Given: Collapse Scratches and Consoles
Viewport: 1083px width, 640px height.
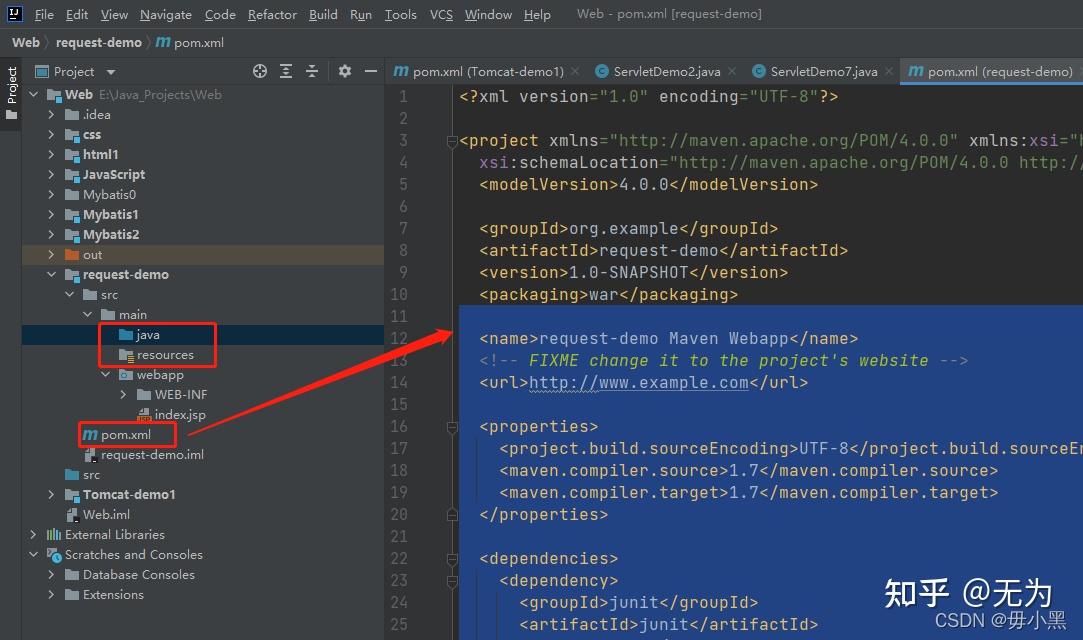Looking at the screenshot, I should (x=34, y=555).
